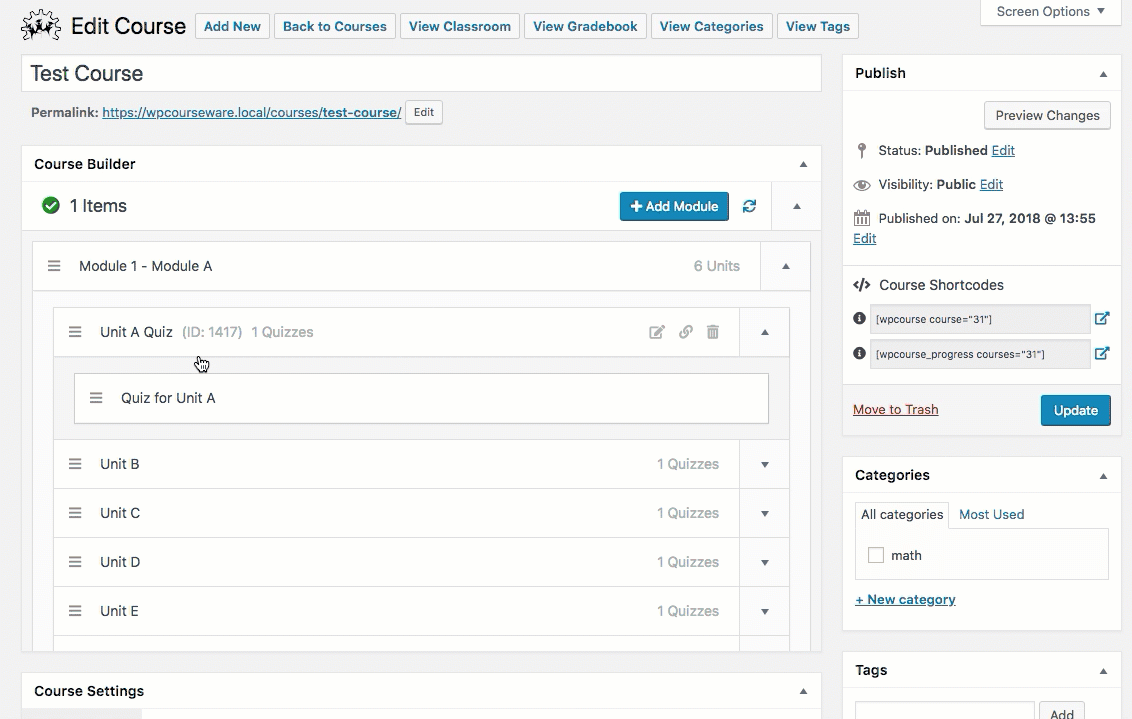Click the 6 Units count text
Image resolution: width=1132 pixels, height=719 pixels.
pos(716,266)
